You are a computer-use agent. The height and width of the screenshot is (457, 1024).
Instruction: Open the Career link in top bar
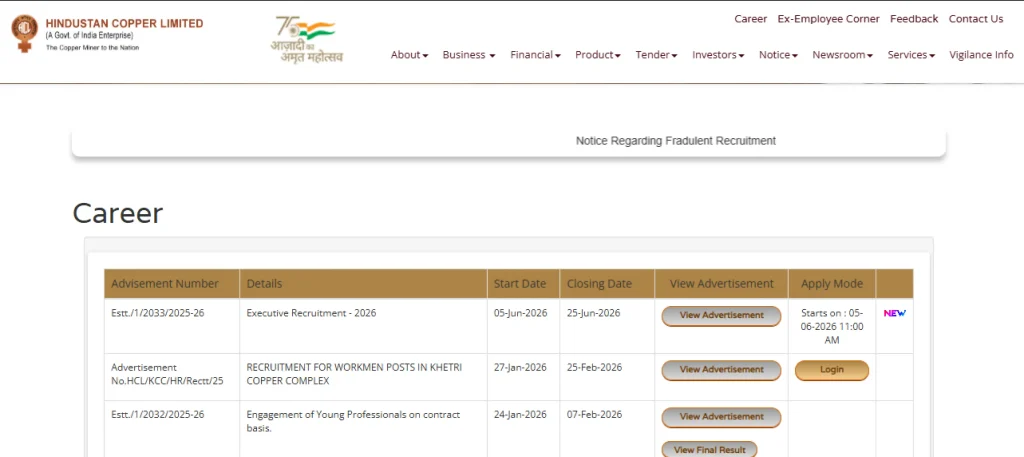click(x=750, y=19)
